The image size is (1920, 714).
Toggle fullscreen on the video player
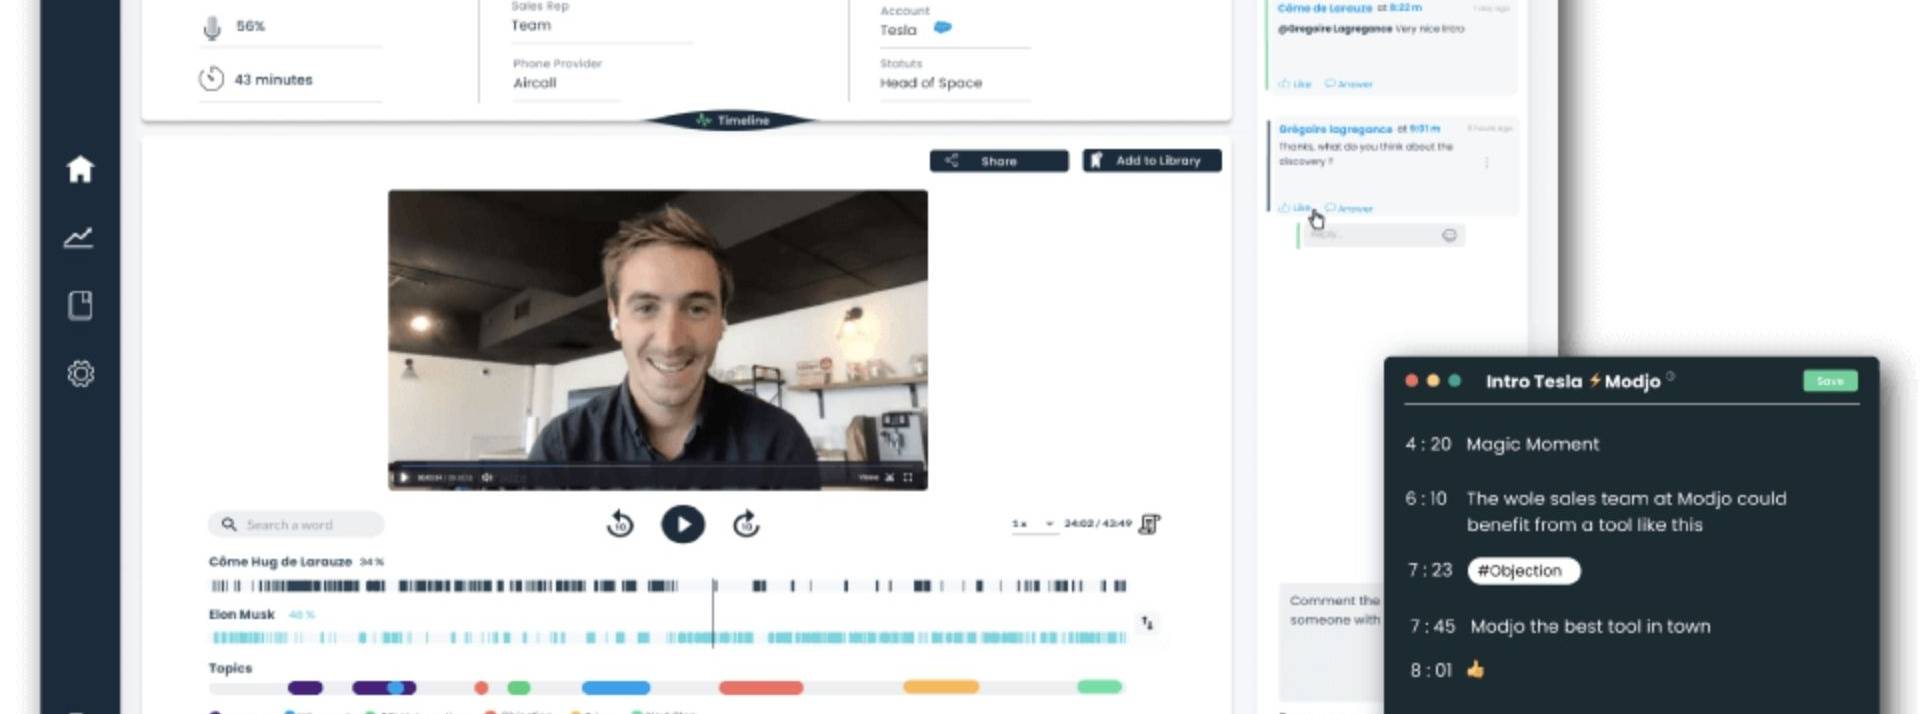click(908, 478)
